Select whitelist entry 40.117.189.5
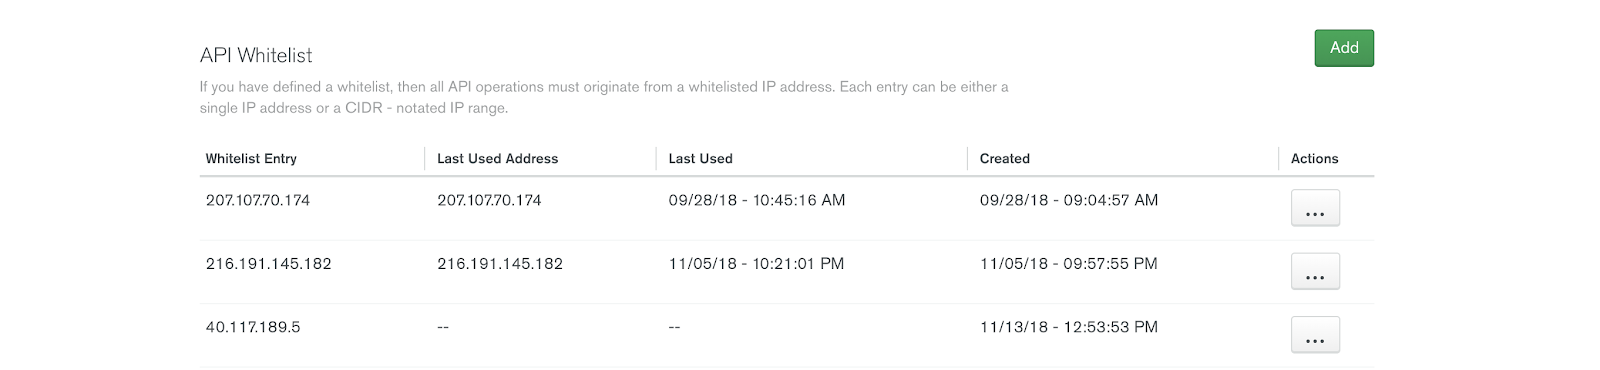The height and width of the screenshot is (370, 1600). 253,327
